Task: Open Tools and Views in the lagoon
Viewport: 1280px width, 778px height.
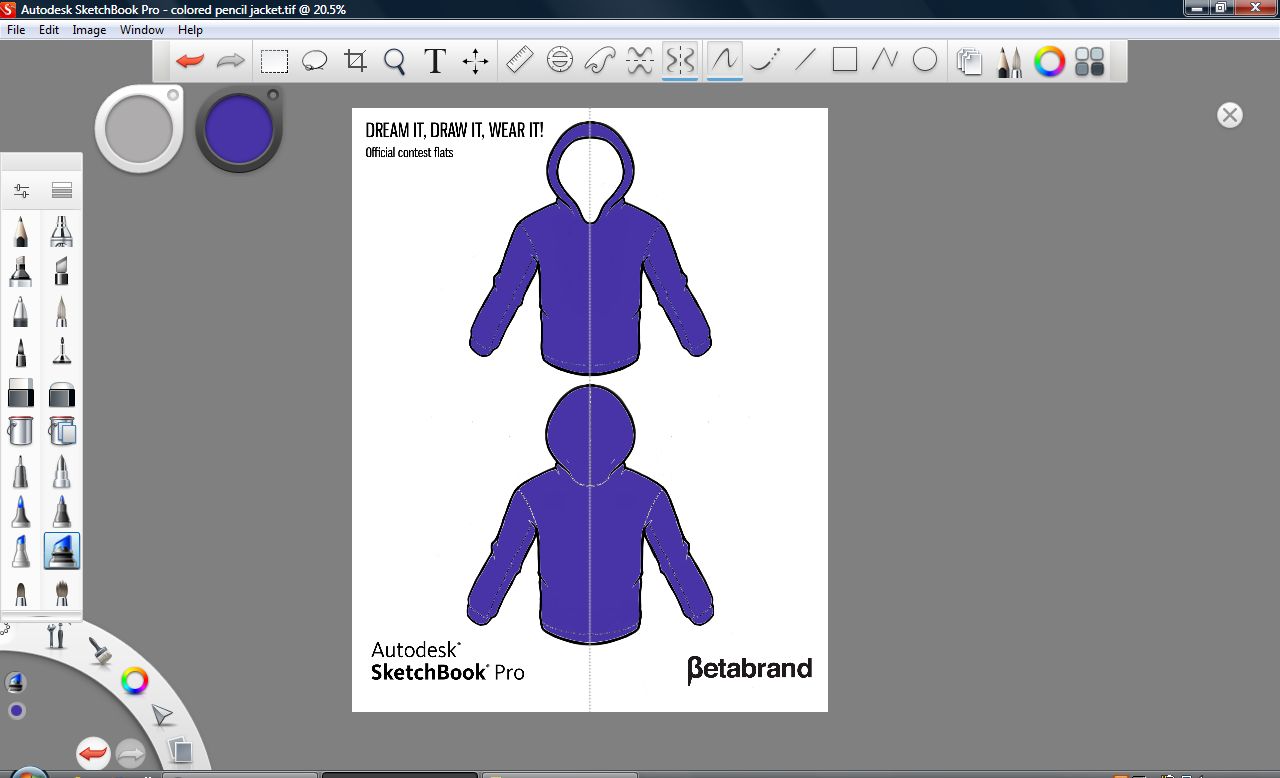Action: pyautogui.click(x=56, y=635)
